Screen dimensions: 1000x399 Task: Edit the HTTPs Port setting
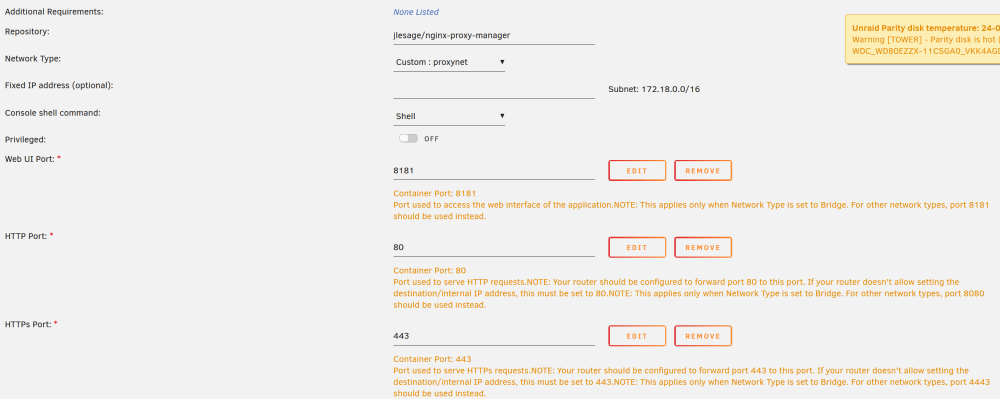coord(637,336)
